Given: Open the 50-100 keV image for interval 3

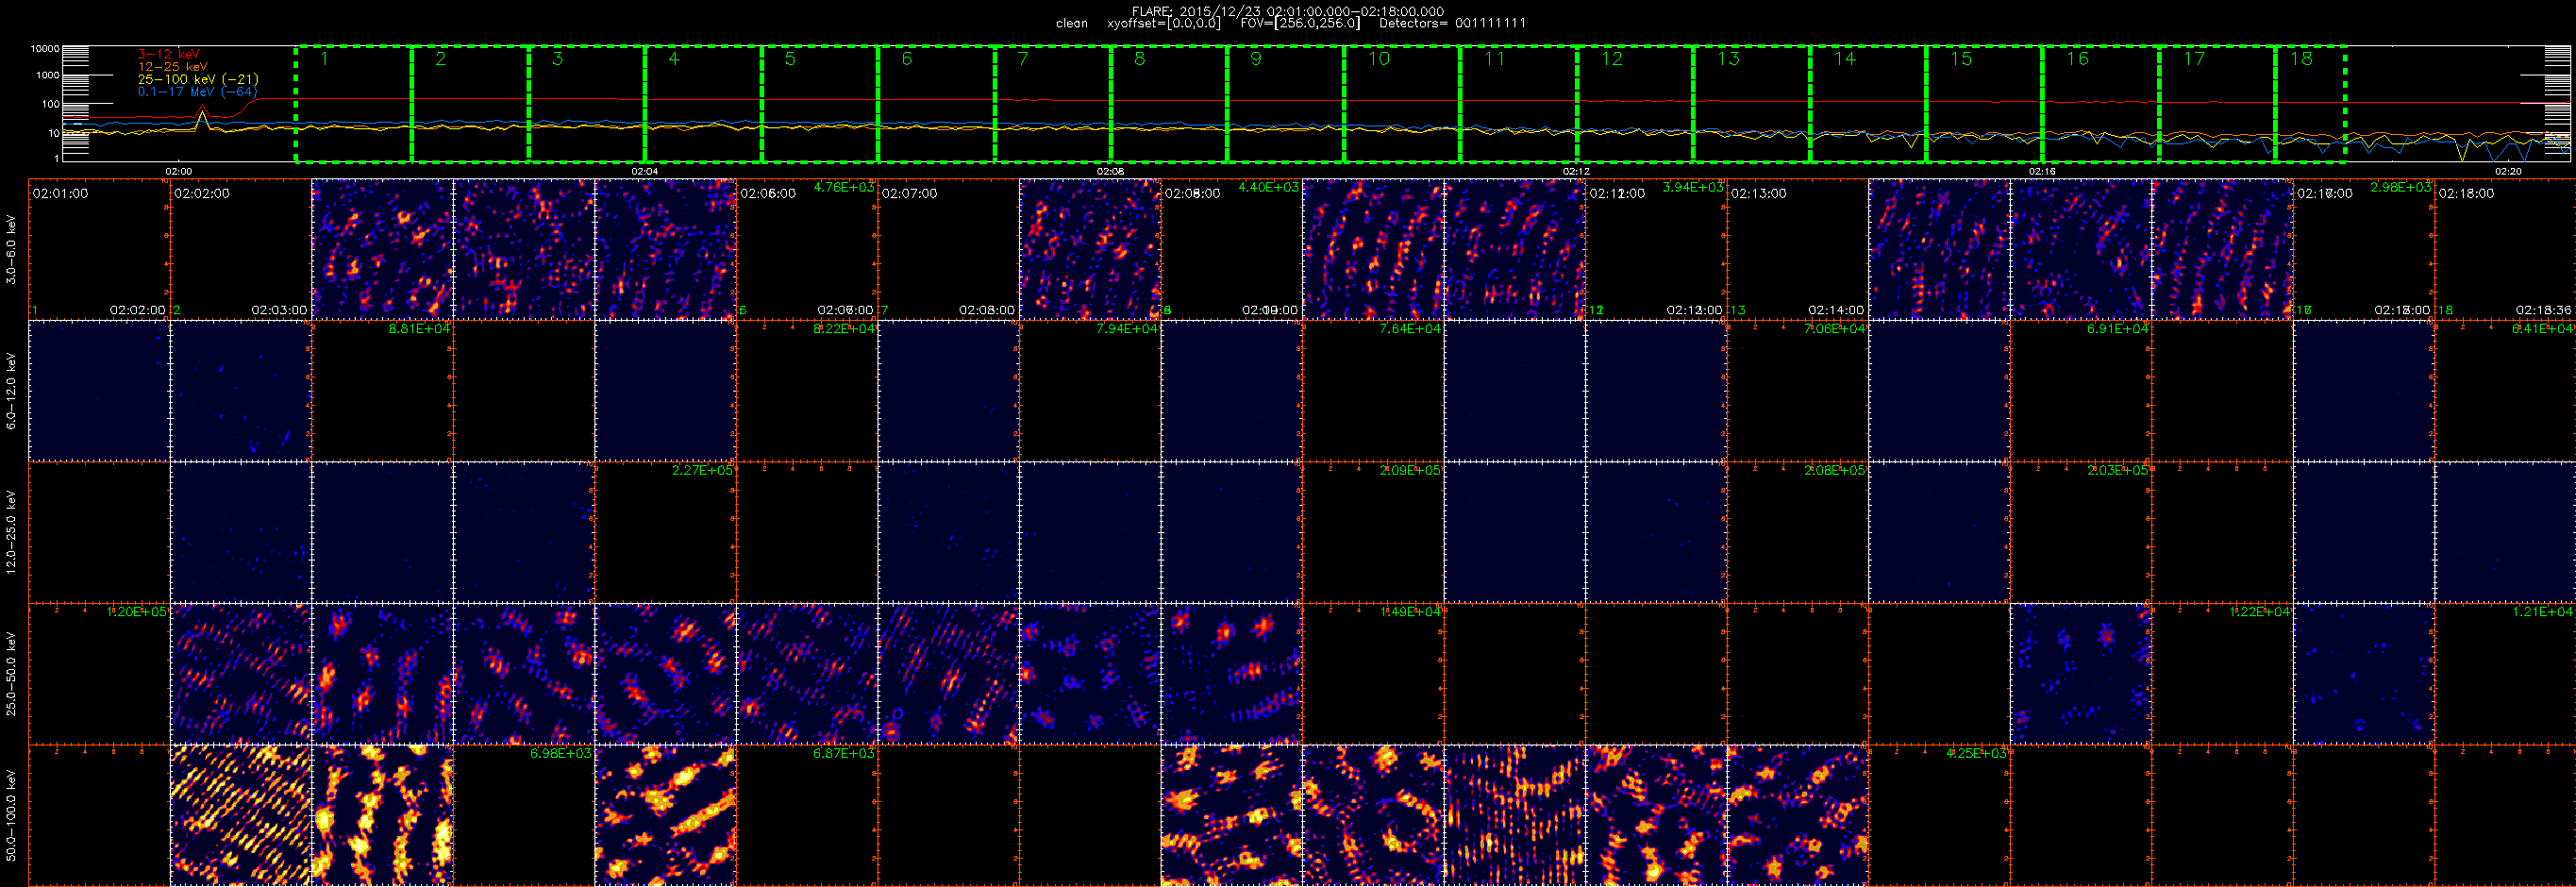Looking at the screenshot, I should pyautogui.click(x=382, y=815).
